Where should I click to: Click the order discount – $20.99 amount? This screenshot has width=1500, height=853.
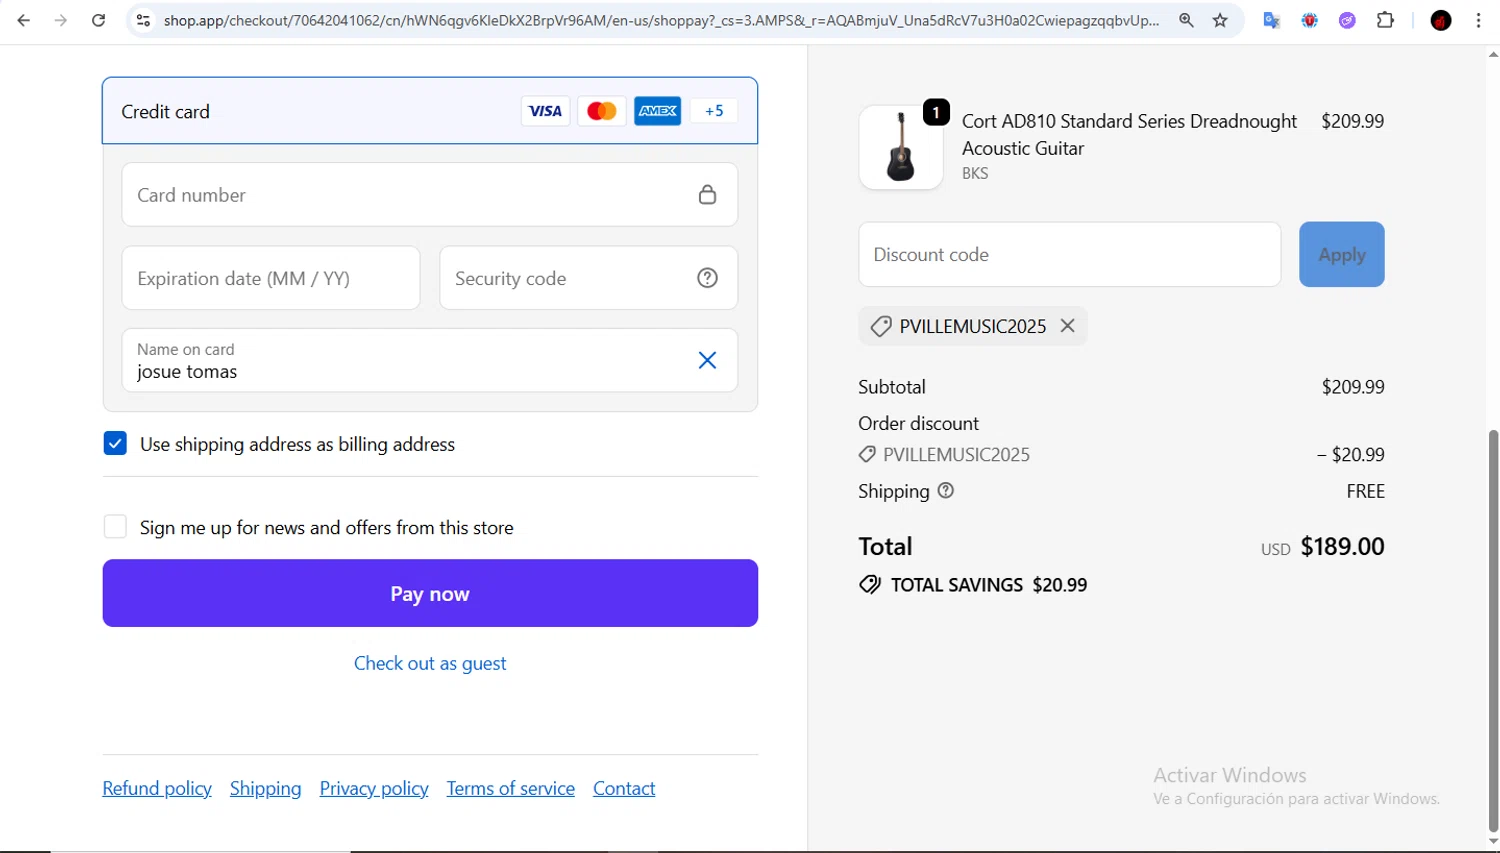[x=1351, y=454]
